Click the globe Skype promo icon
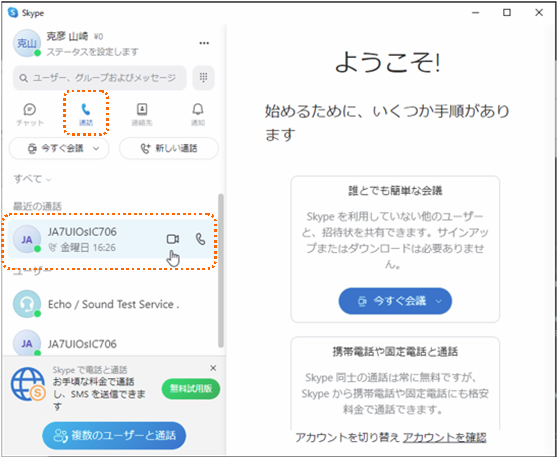 click(x=28, y=384)
